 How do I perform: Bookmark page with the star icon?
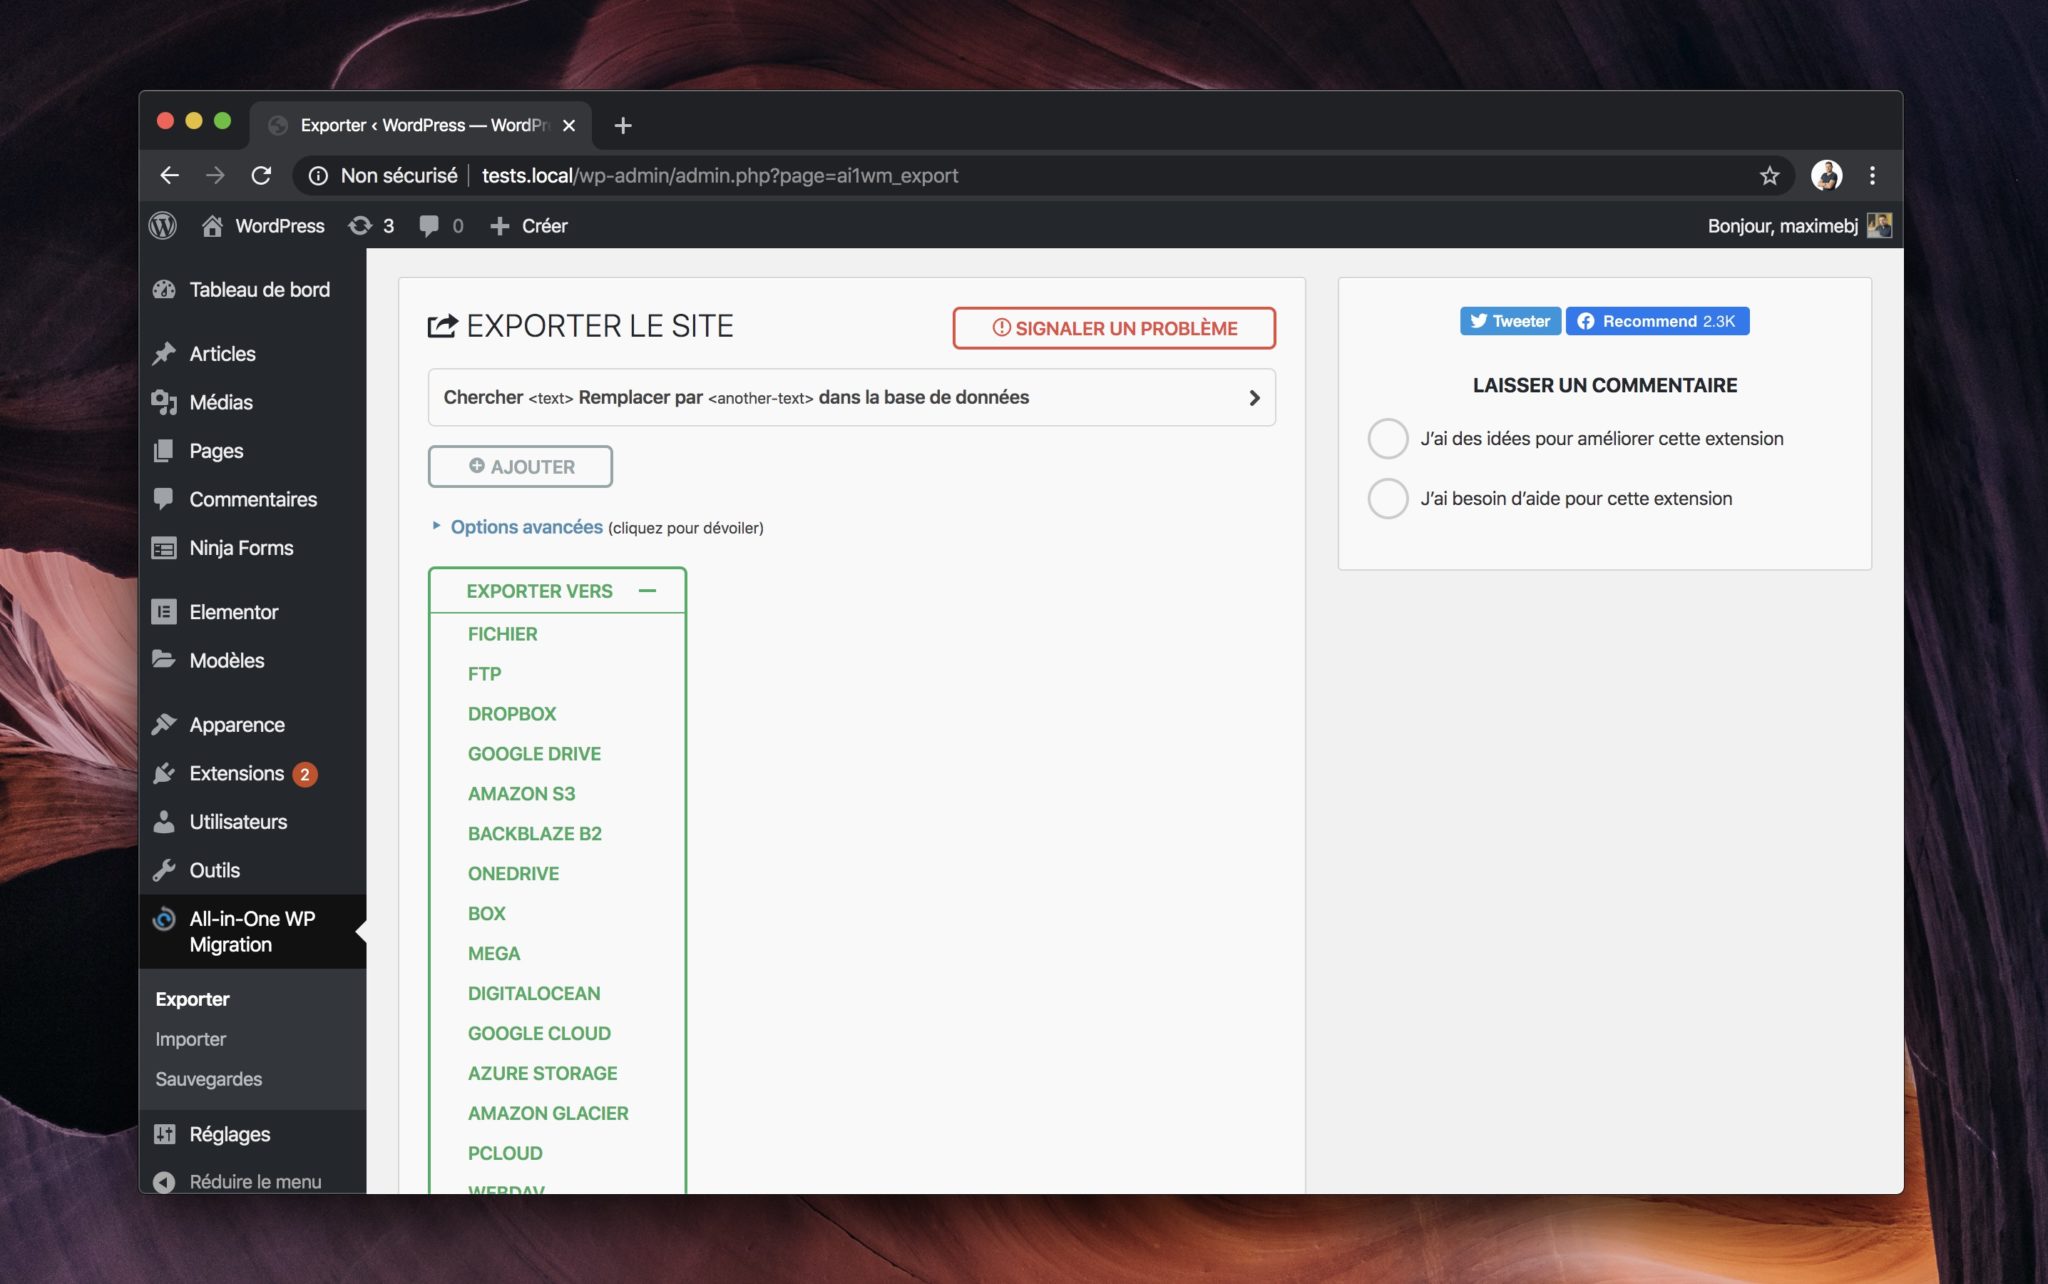click(x=1769, y=176)
